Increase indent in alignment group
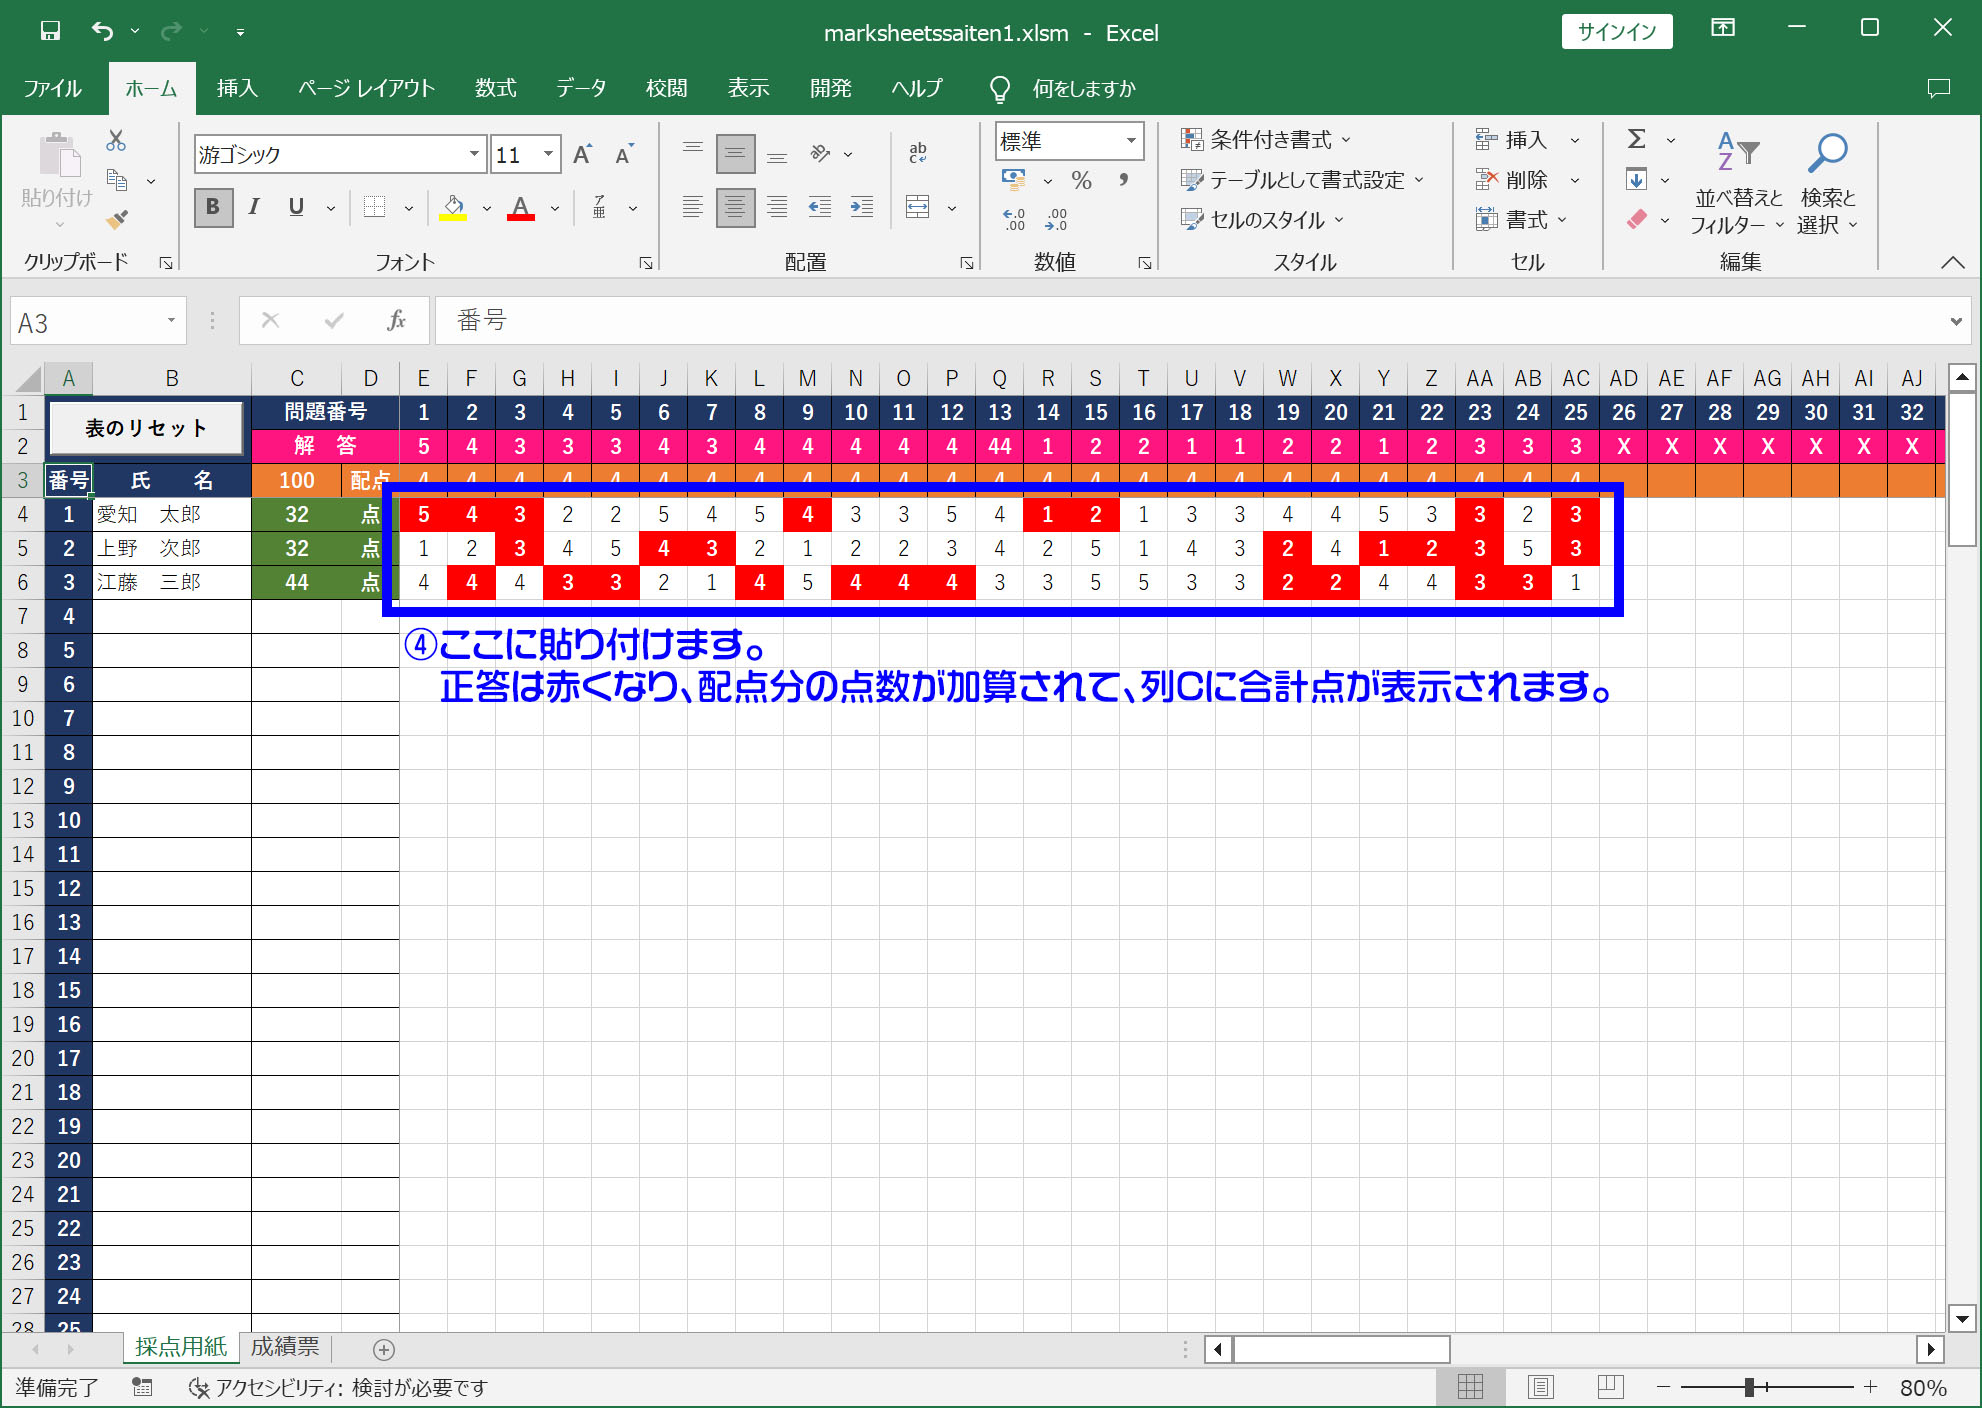The height and width of the screenshot is (1408, 1982). pyautogui.click(x=861, y=207)
